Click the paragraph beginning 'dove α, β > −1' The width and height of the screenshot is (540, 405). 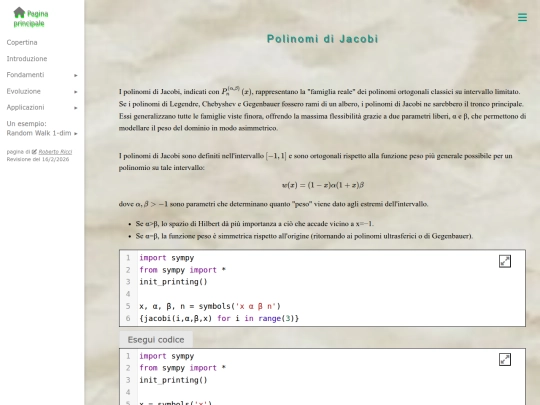pyautogui.click(x=273, y=204)
